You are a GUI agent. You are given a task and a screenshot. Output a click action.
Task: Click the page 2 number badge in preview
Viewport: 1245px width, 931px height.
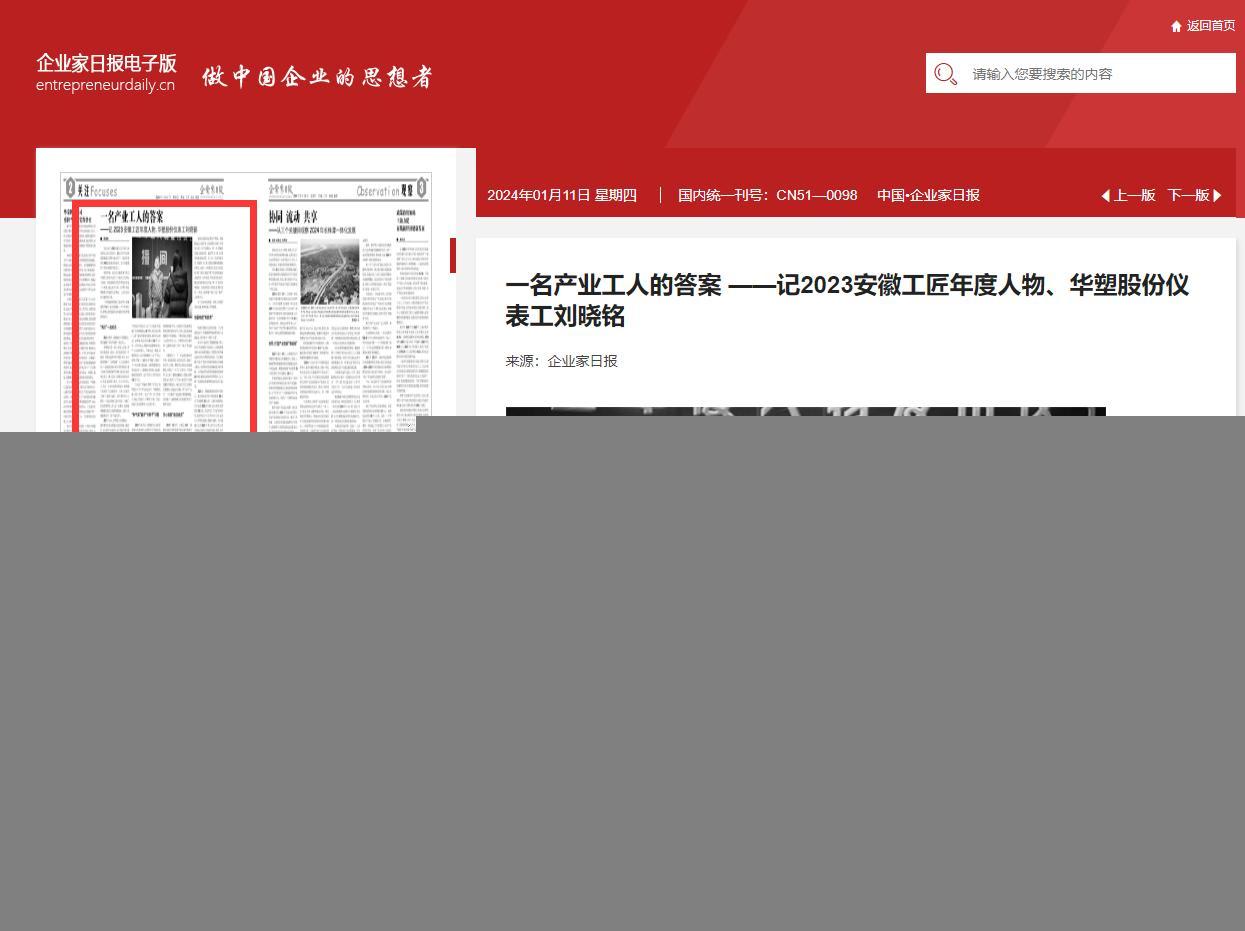pyautogui.click(x=69, y=188)
